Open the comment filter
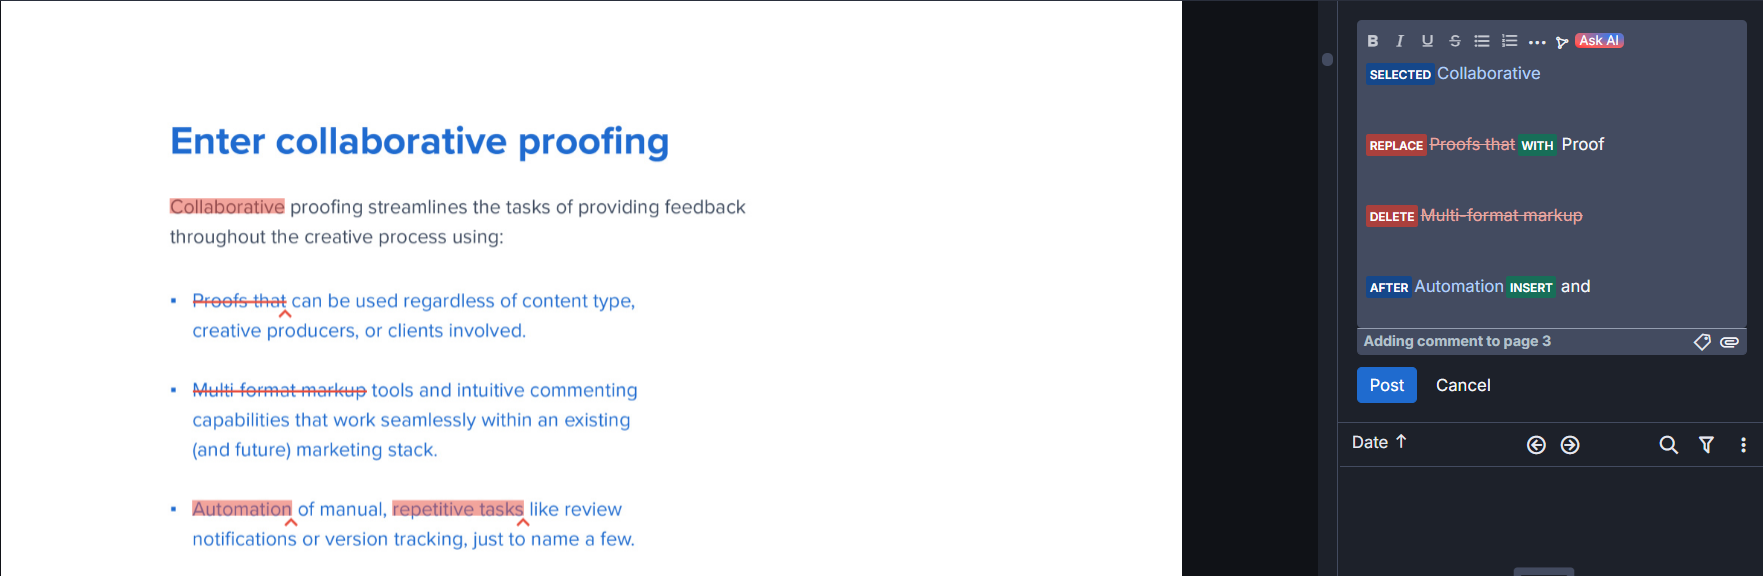This screenshot has height=576, width=1763. (1706, 445)
